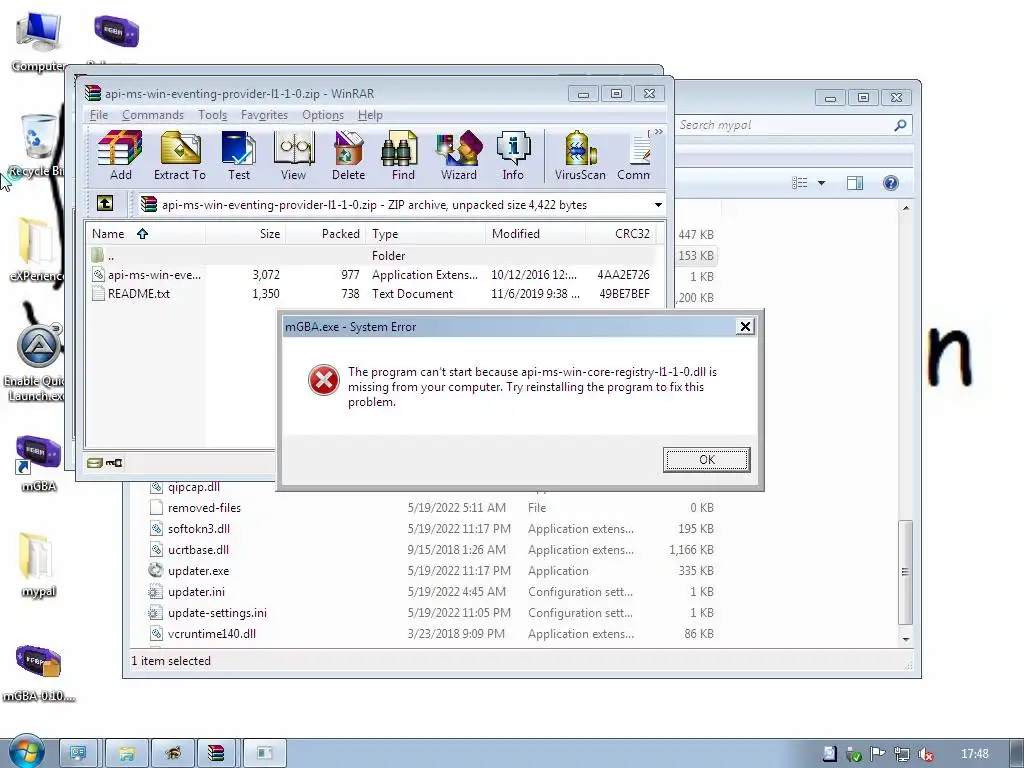Toggle the Explorer preview pane icon

click(855, 183)
